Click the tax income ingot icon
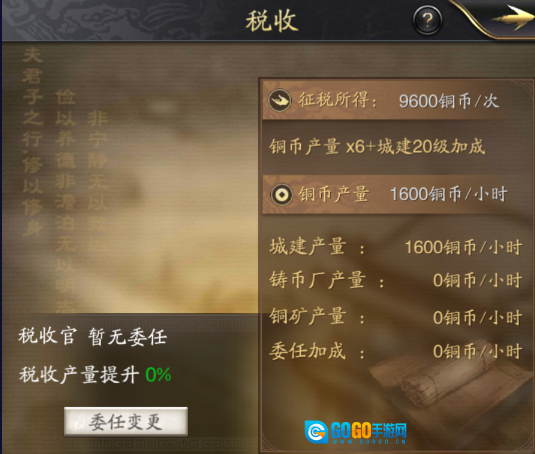 [x=280, y=100]
